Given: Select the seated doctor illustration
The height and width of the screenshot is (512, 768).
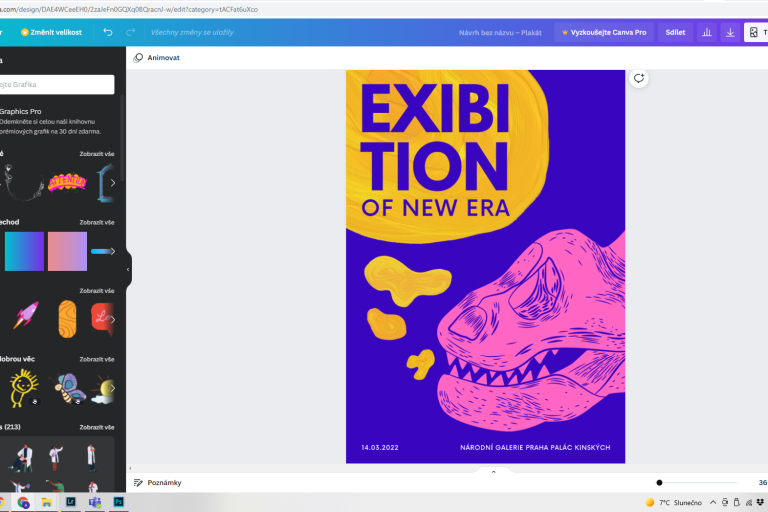Looking at the screenshot, I should (x=22, y=459).
